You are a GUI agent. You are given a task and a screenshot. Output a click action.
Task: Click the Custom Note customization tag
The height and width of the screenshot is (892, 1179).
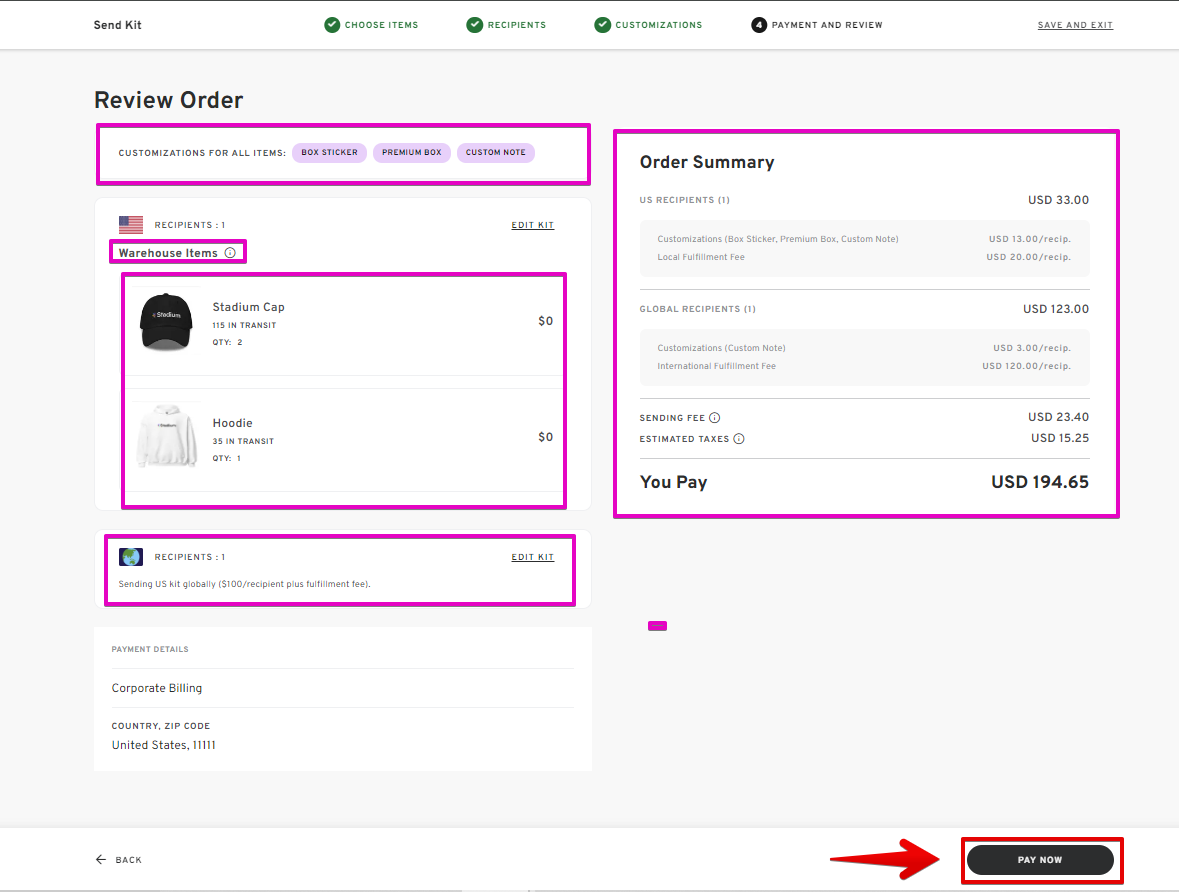click(496, 153)
